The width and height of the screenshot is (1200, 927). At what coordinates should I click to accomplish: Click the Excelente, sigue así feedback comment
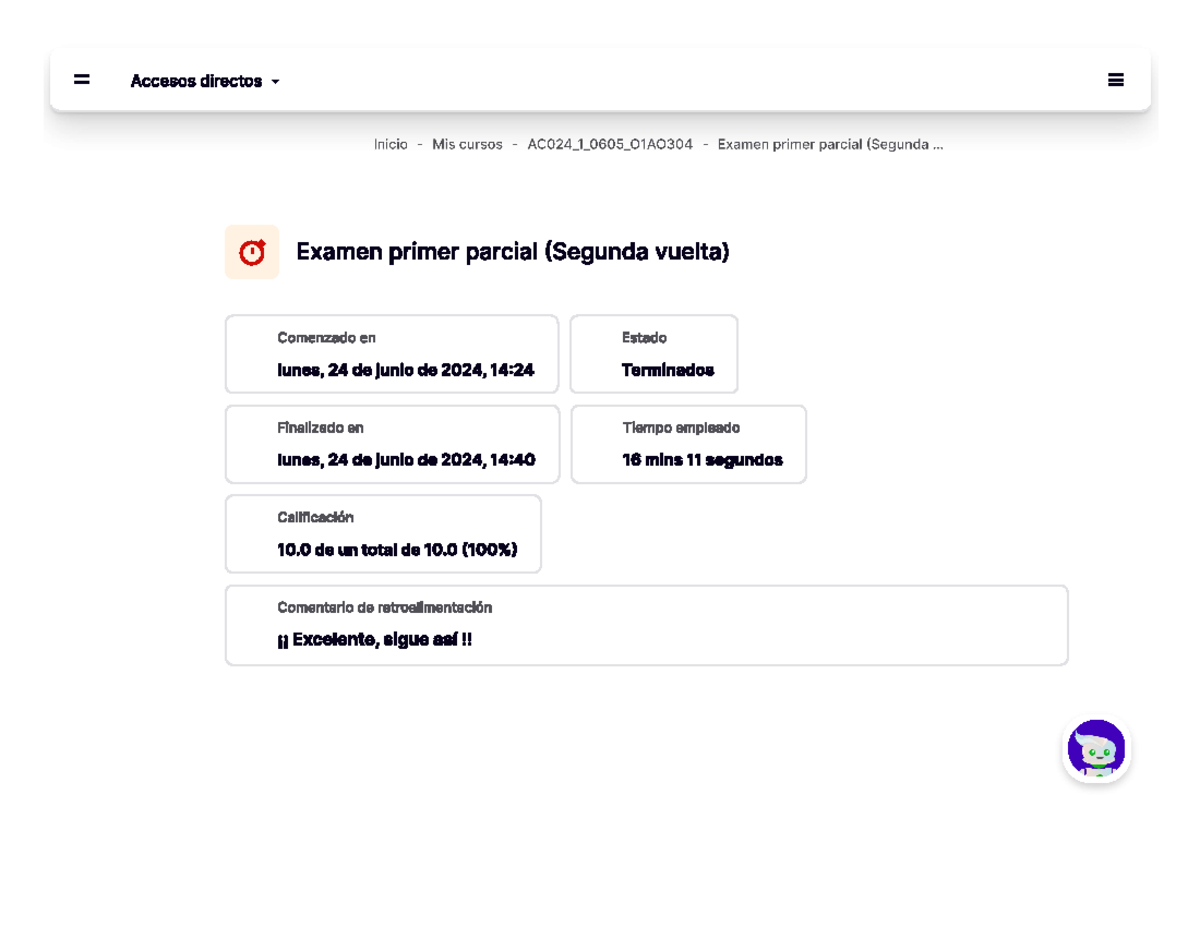point(374,639)
